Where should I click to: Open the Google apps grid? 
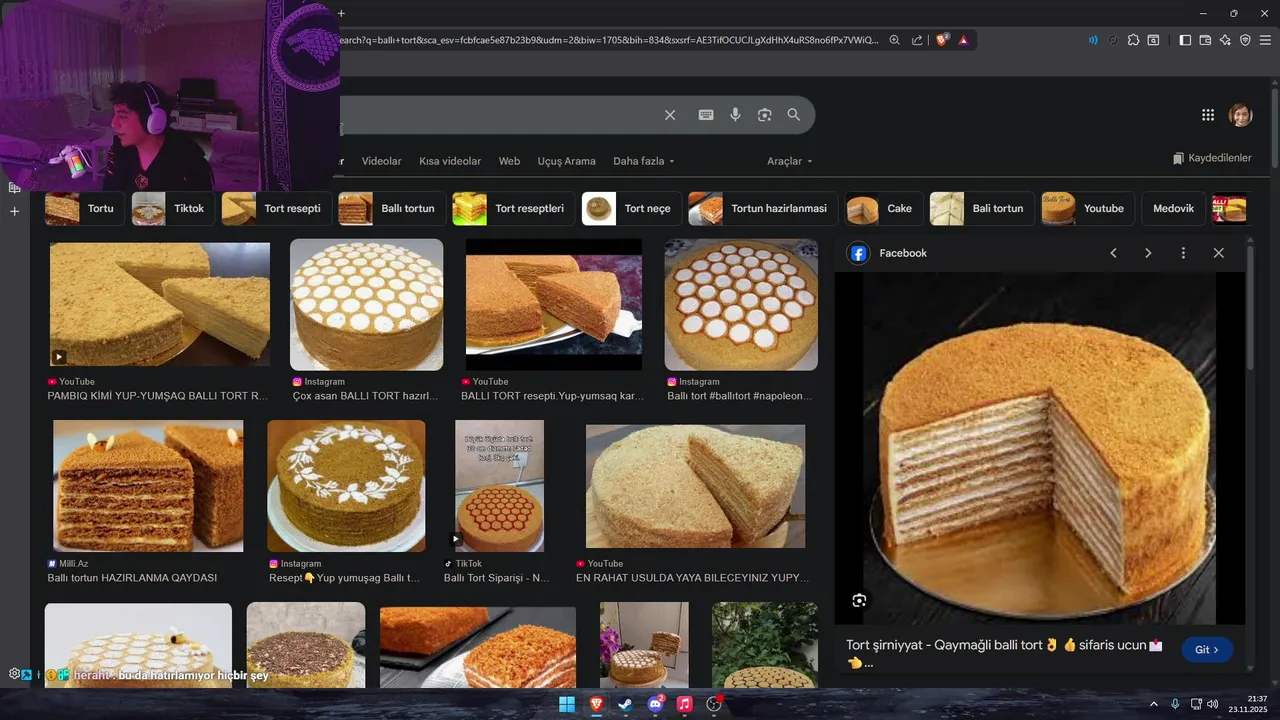[x=1208, y=115]
